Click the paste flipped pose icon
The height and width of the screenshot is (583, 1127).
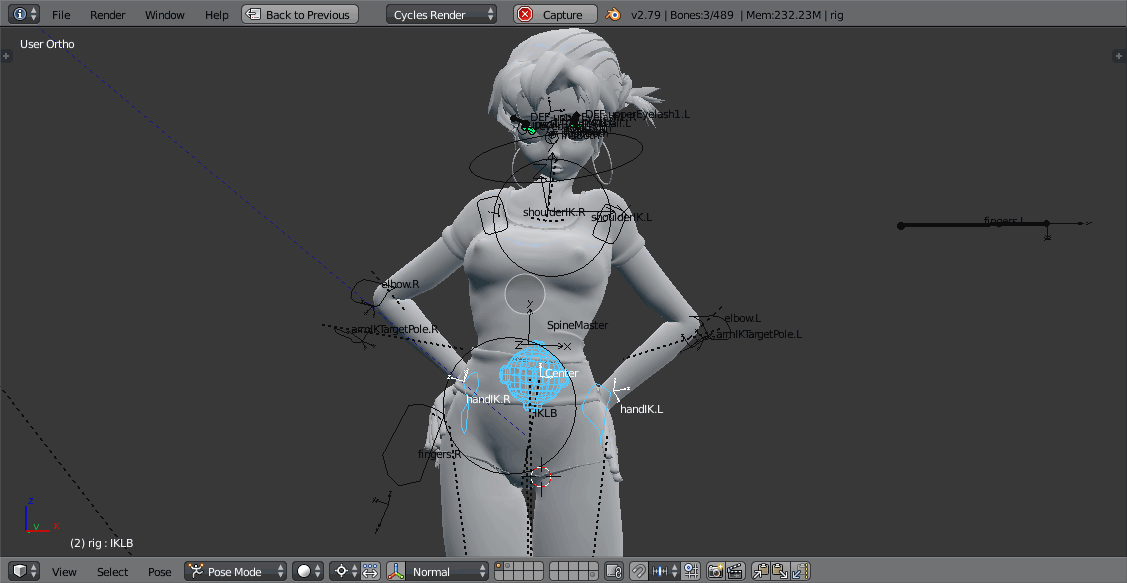pos(800,571)
